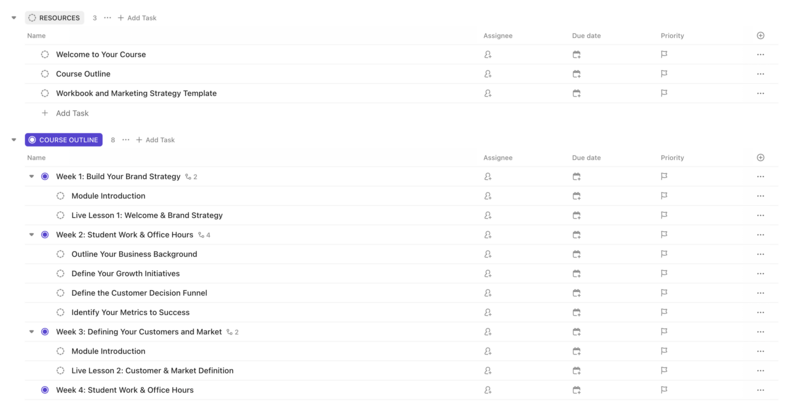
Task: Set priority flag for Workbook and Marketing Strategy Template
Action: [664, 94]
